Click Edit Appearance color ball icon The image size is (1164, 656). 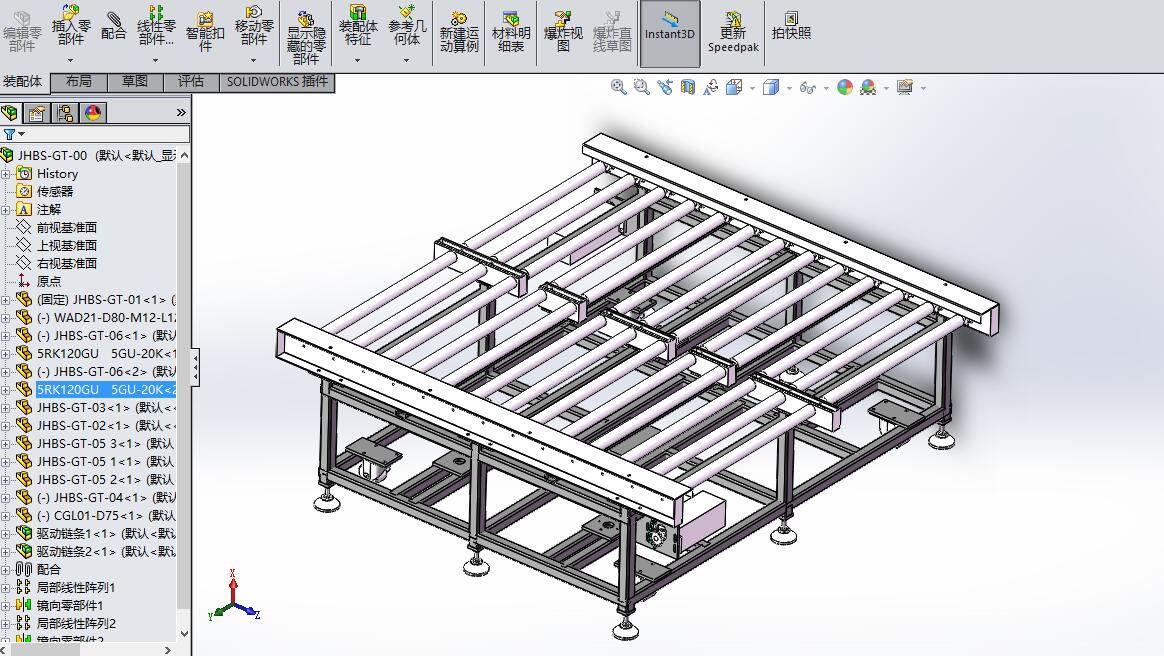click(x=845, y=87)
